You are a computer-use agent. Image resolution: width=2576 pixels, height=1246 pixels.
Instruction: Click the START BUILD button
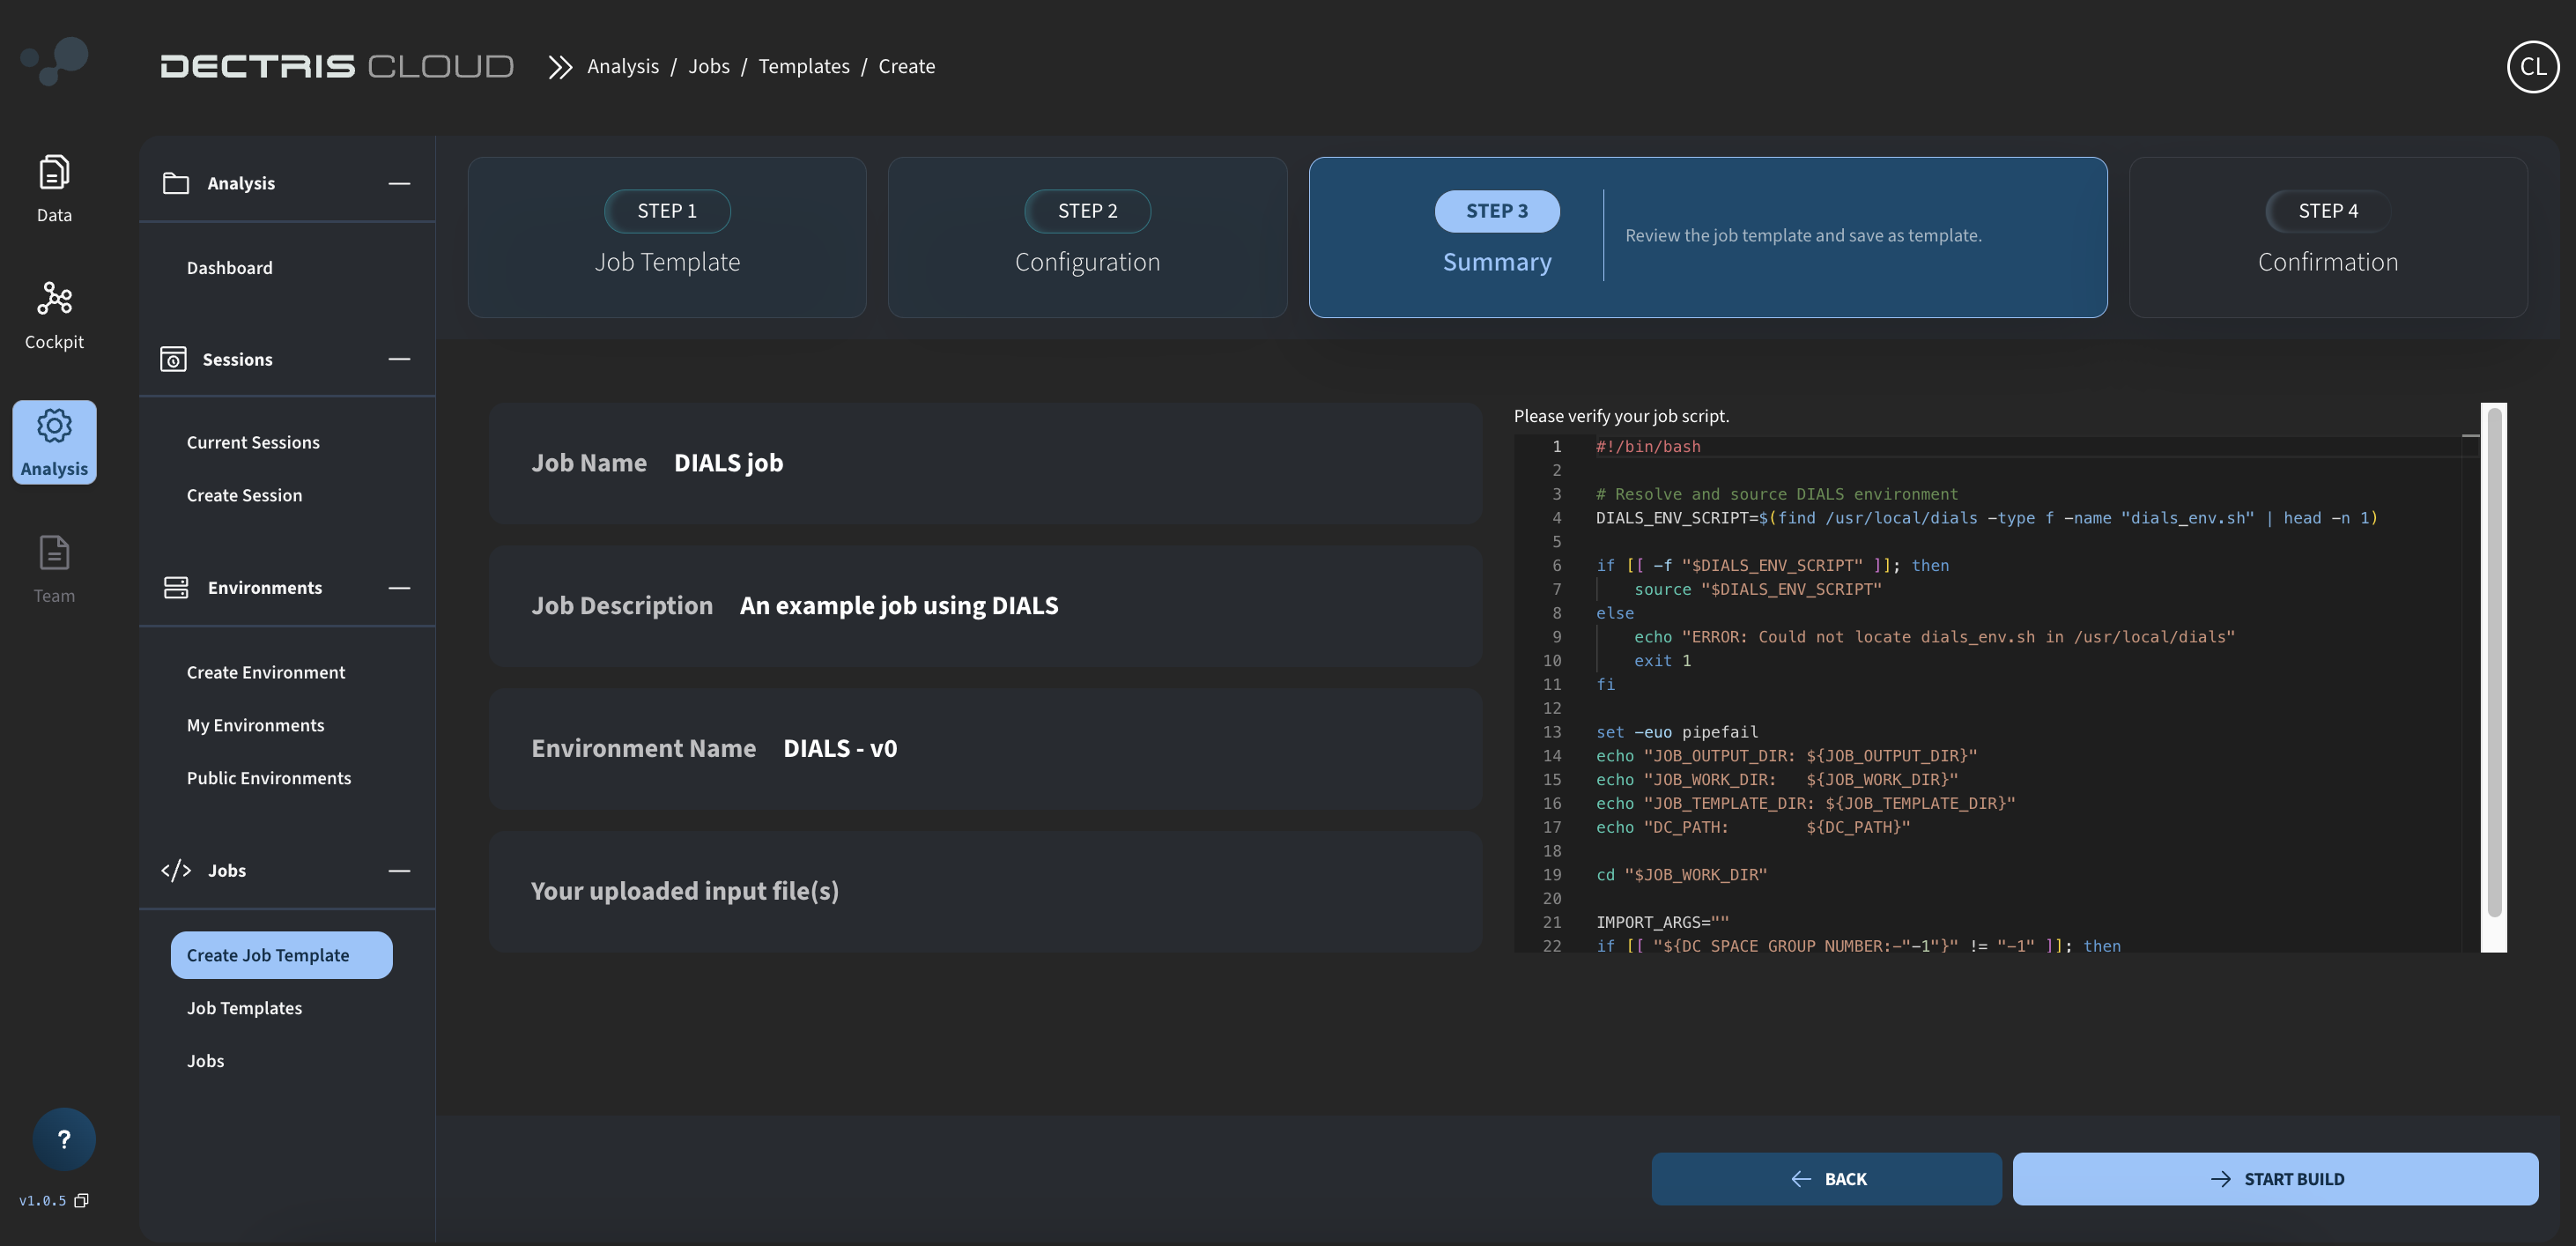click(x=2275, y=1179)
